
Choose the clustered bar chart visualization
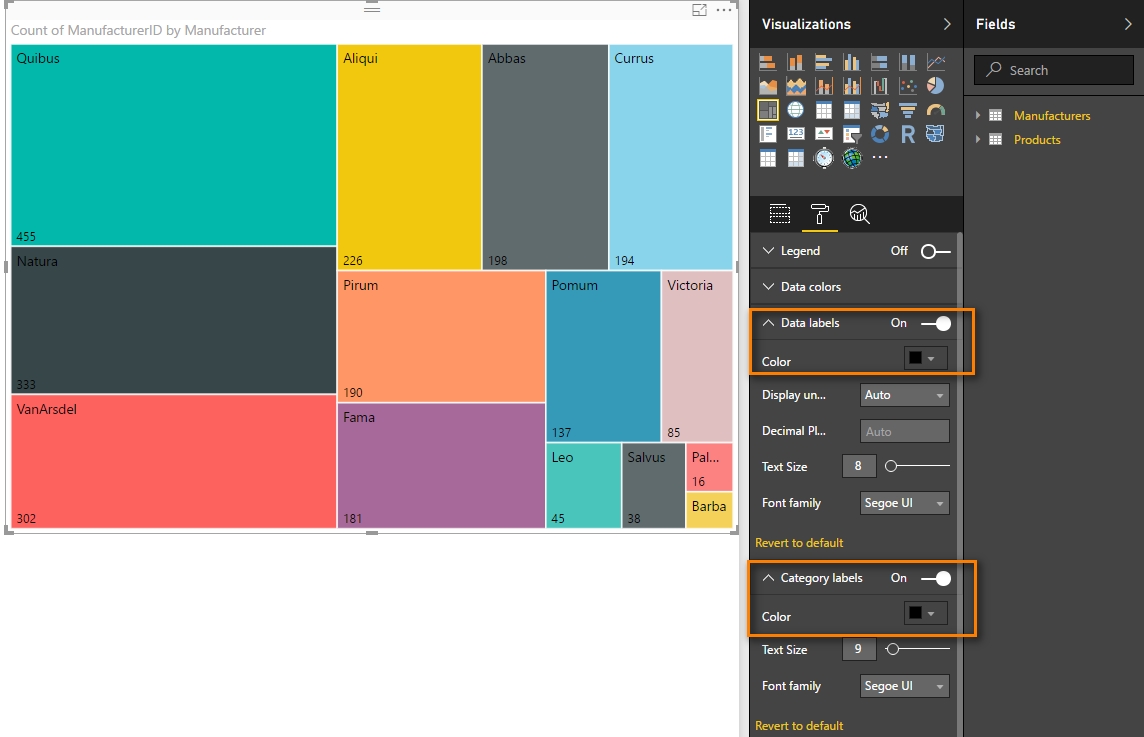point(824,62)
